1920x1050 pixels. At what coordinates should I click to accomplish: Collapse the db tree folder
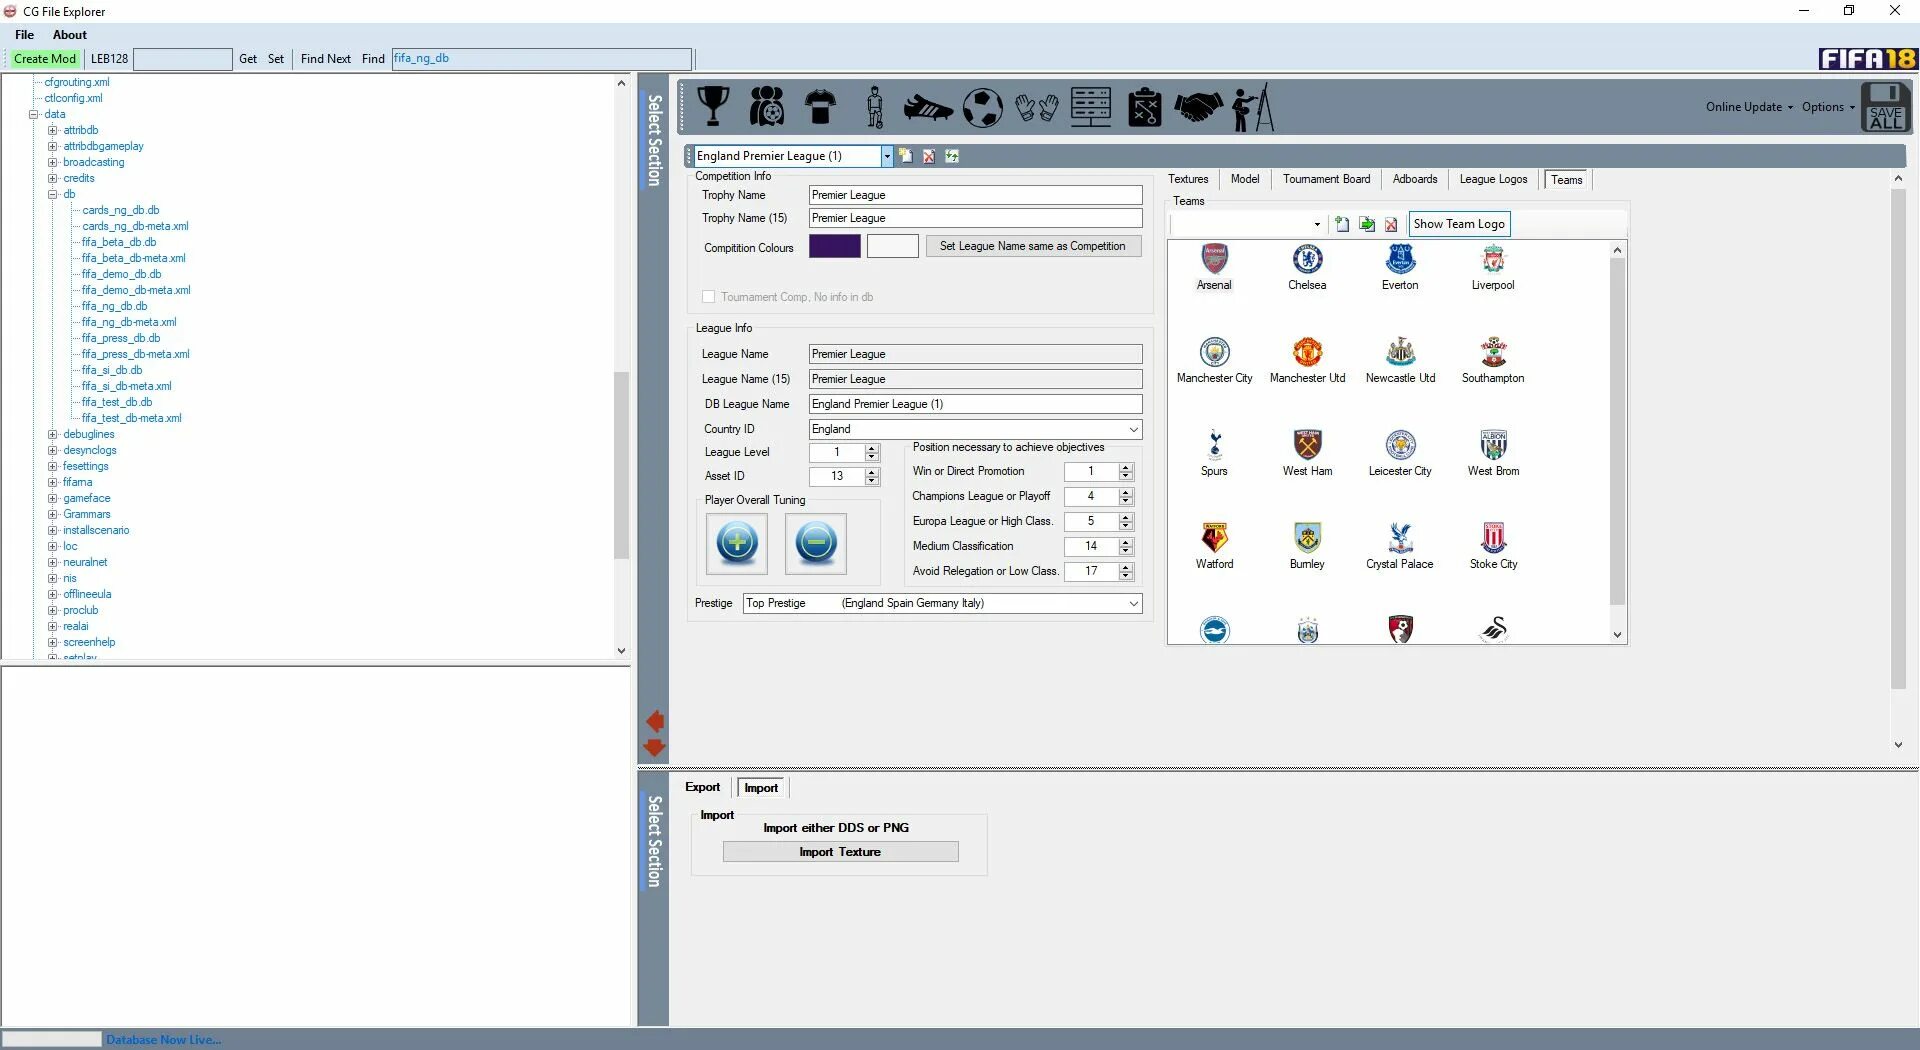[x=52, y=194]
